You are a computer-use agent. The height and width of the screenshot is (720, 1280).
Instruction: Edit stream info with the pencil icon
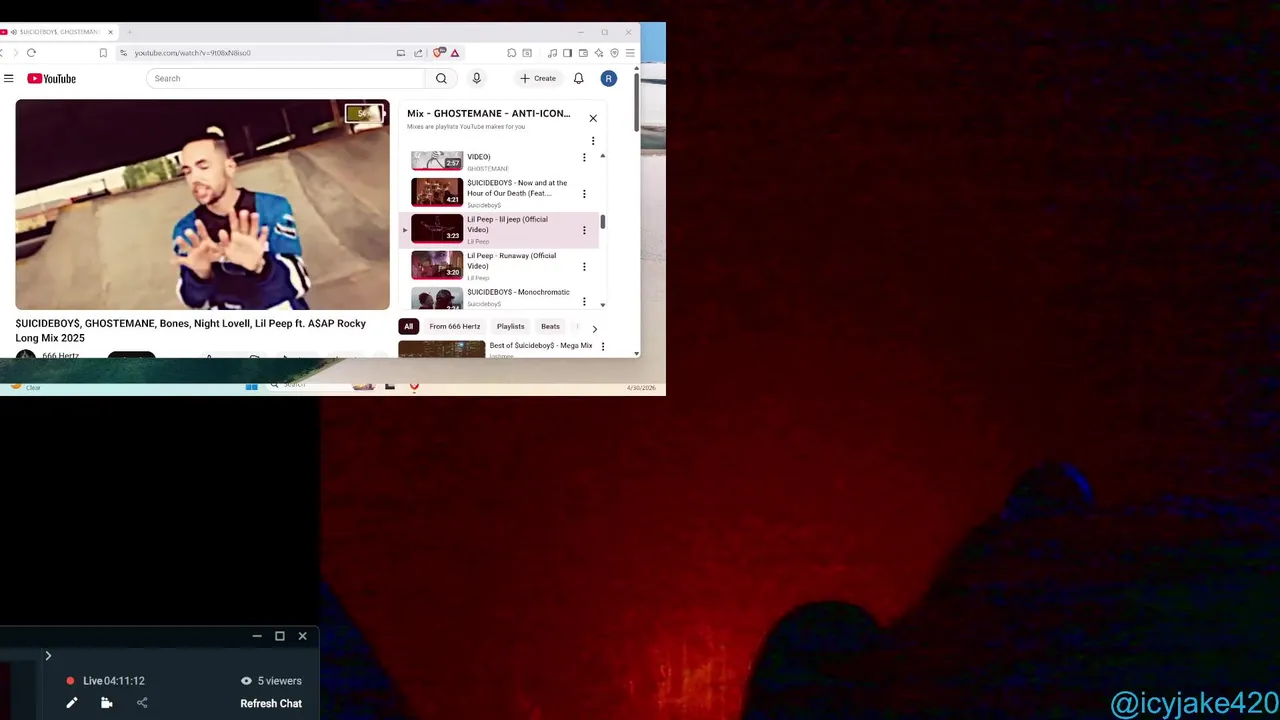(72, 703)
